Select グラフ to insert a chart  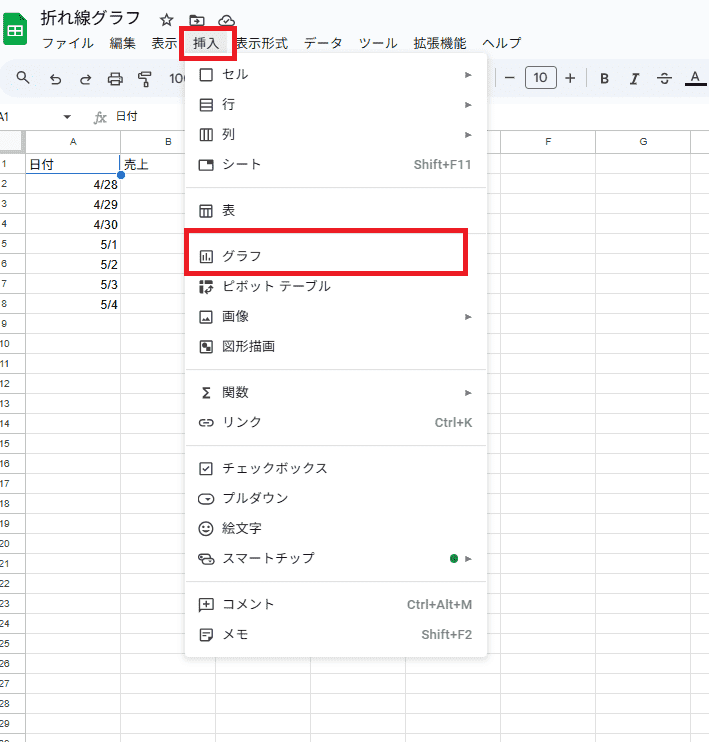click(x=336, y=256)
